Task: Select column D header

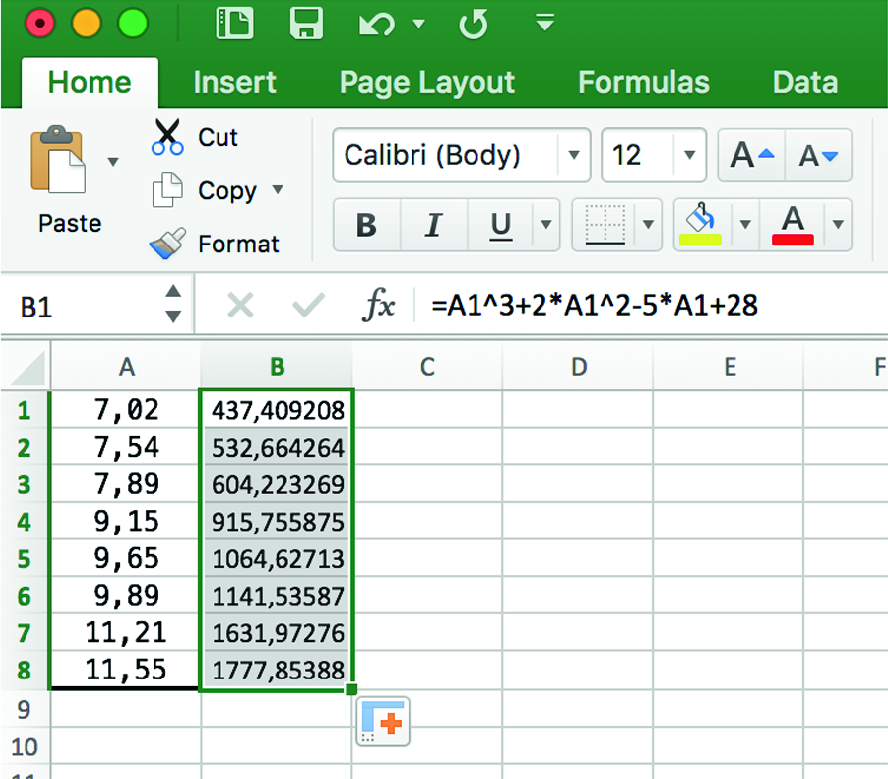Action: (x=578, y=367)
